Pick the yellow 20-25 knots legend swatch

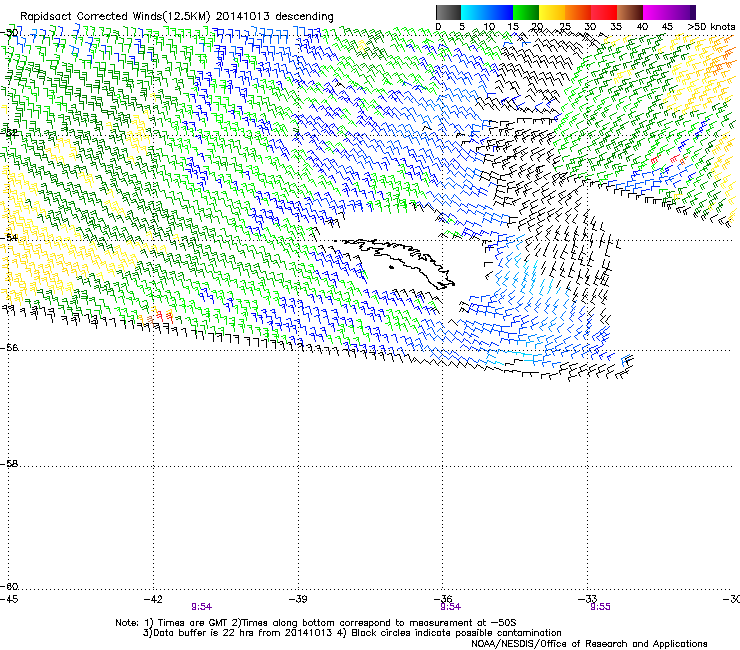click(x=552, y=12)
